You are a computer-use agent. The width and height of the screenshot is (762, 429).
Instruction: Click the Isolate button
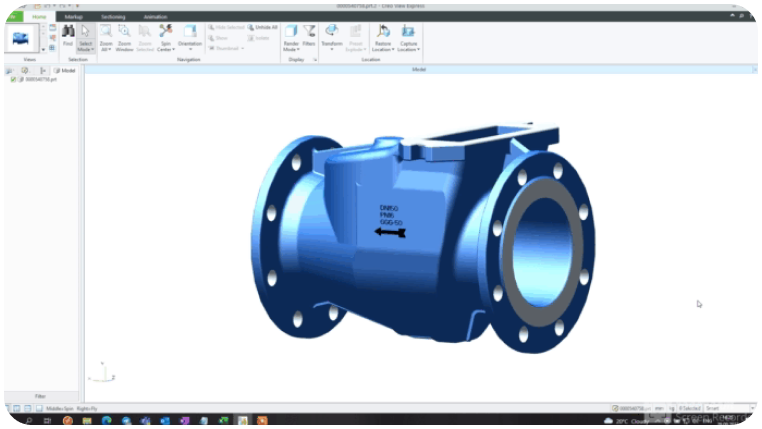pos(259,38)
